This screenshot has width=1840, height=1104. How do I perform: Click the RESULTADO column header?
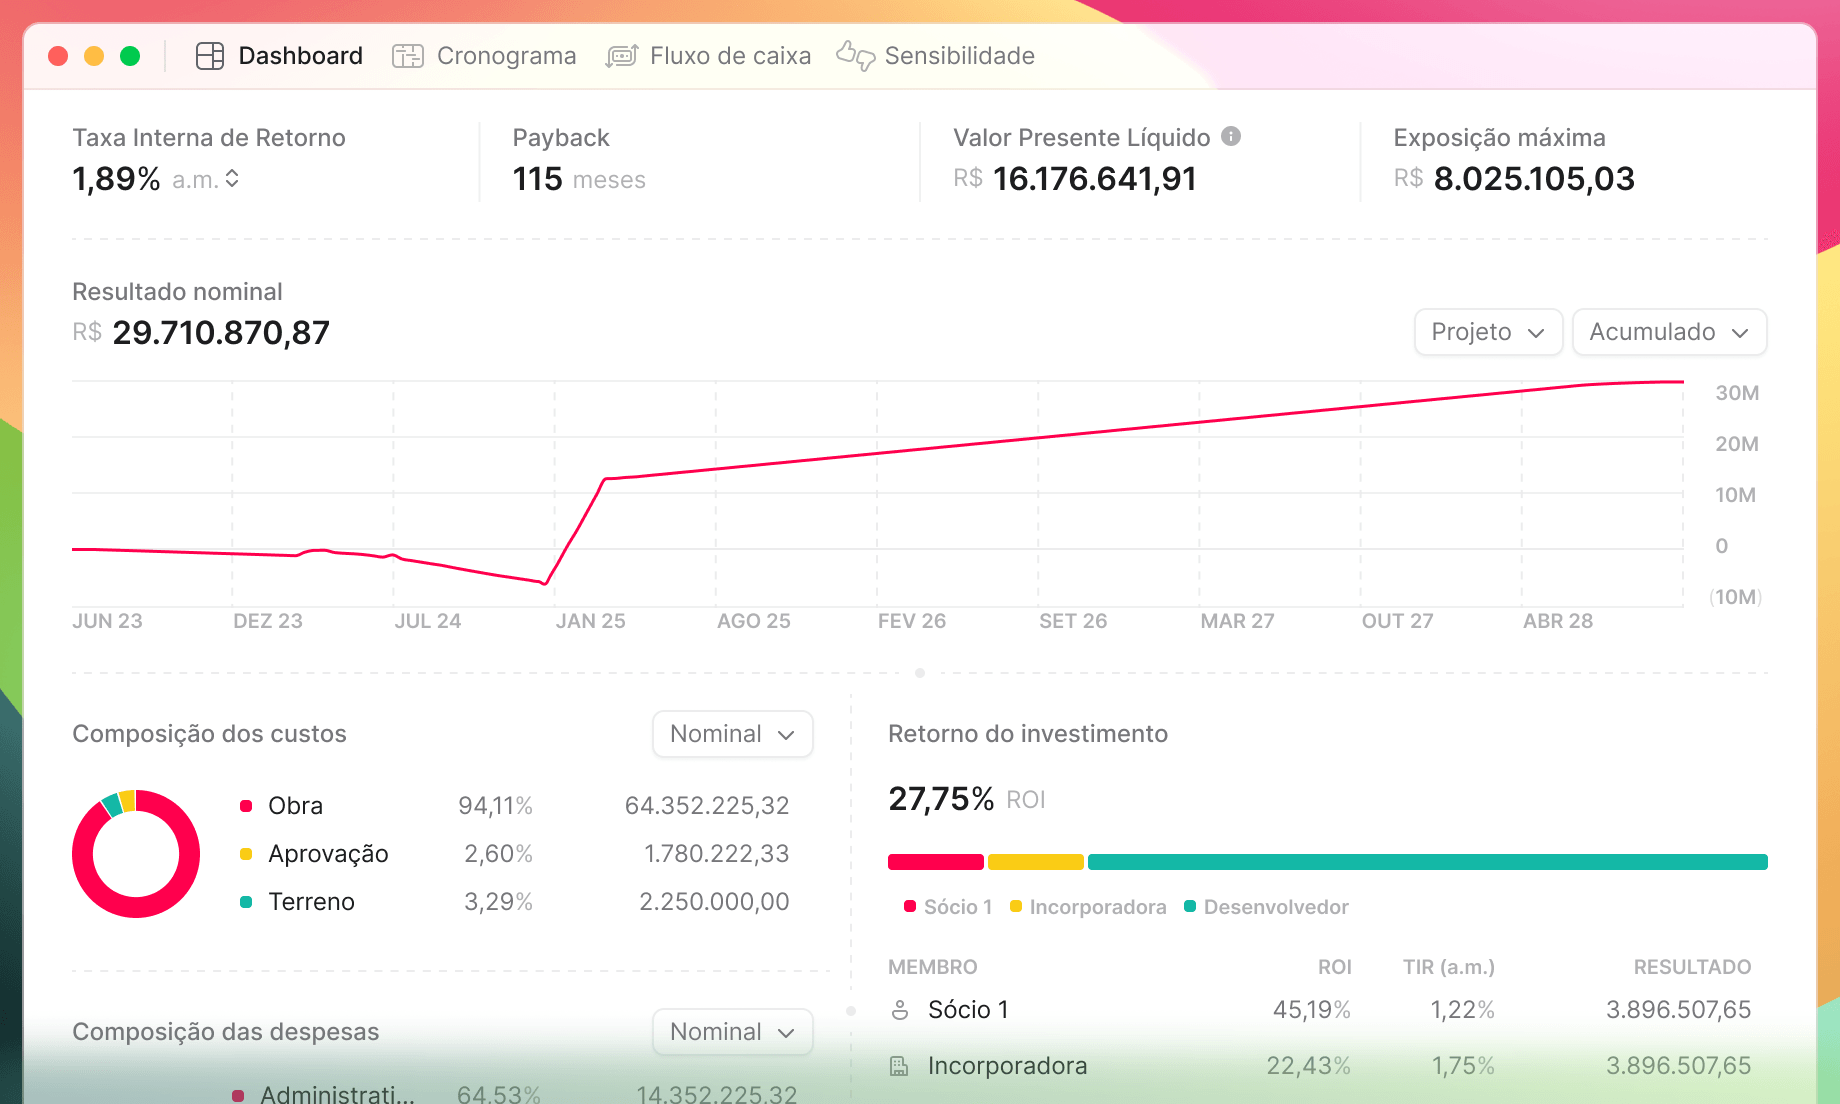(x=1692, y=967)
